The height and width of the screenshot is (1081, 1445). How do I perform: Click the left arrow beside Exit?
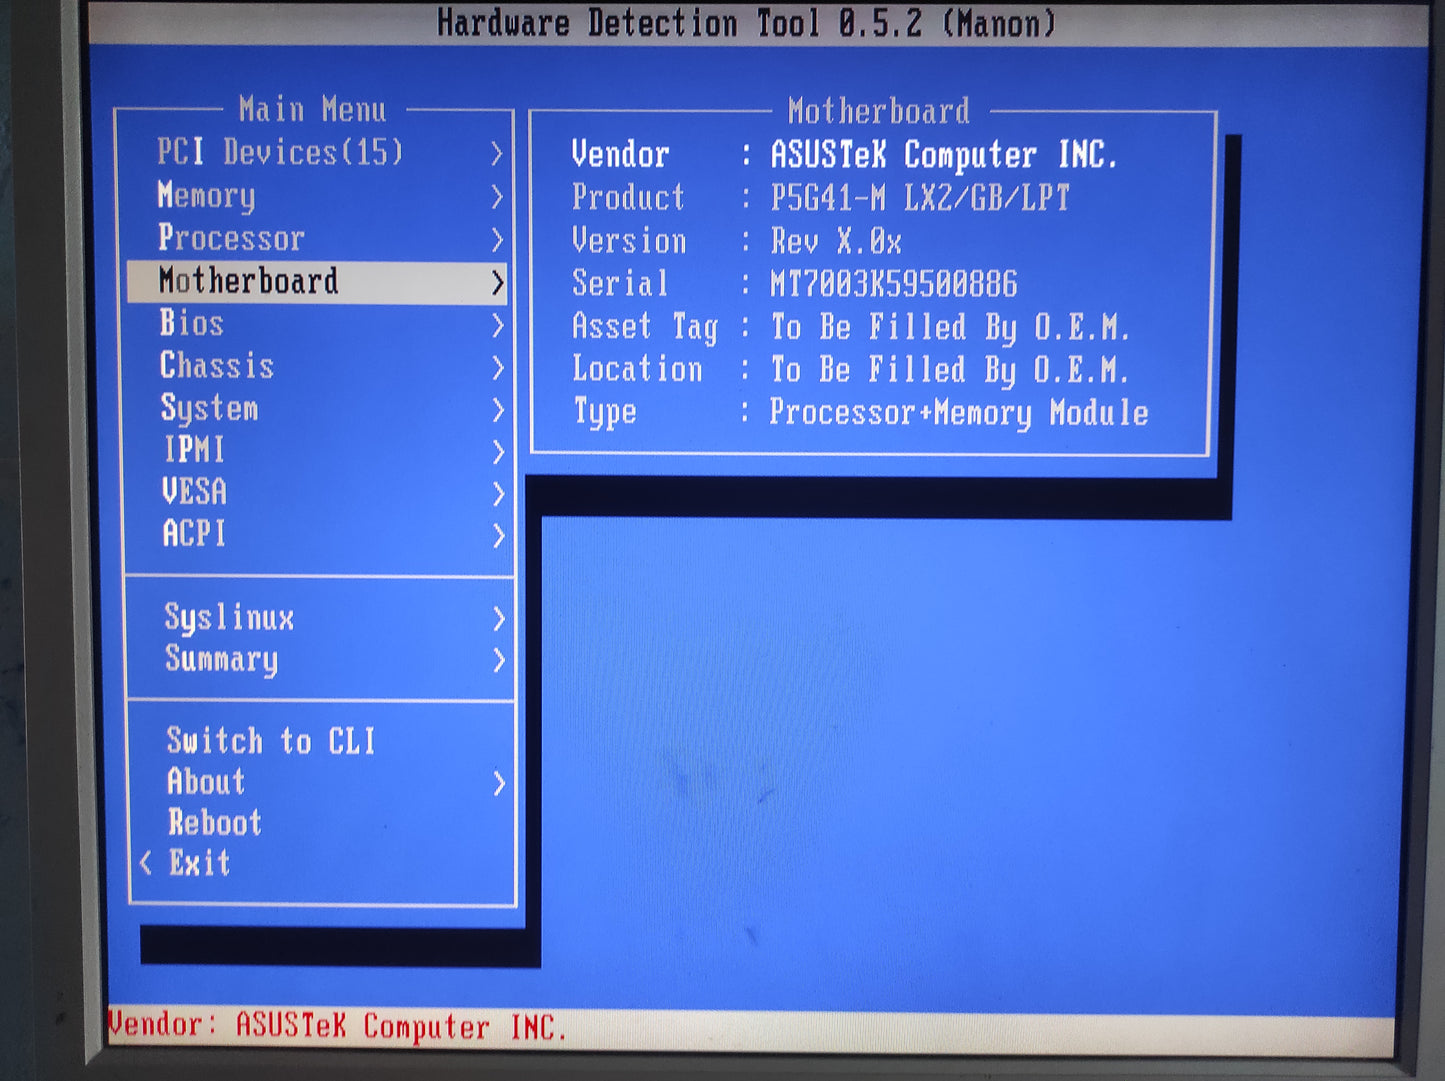pos(146,863)
